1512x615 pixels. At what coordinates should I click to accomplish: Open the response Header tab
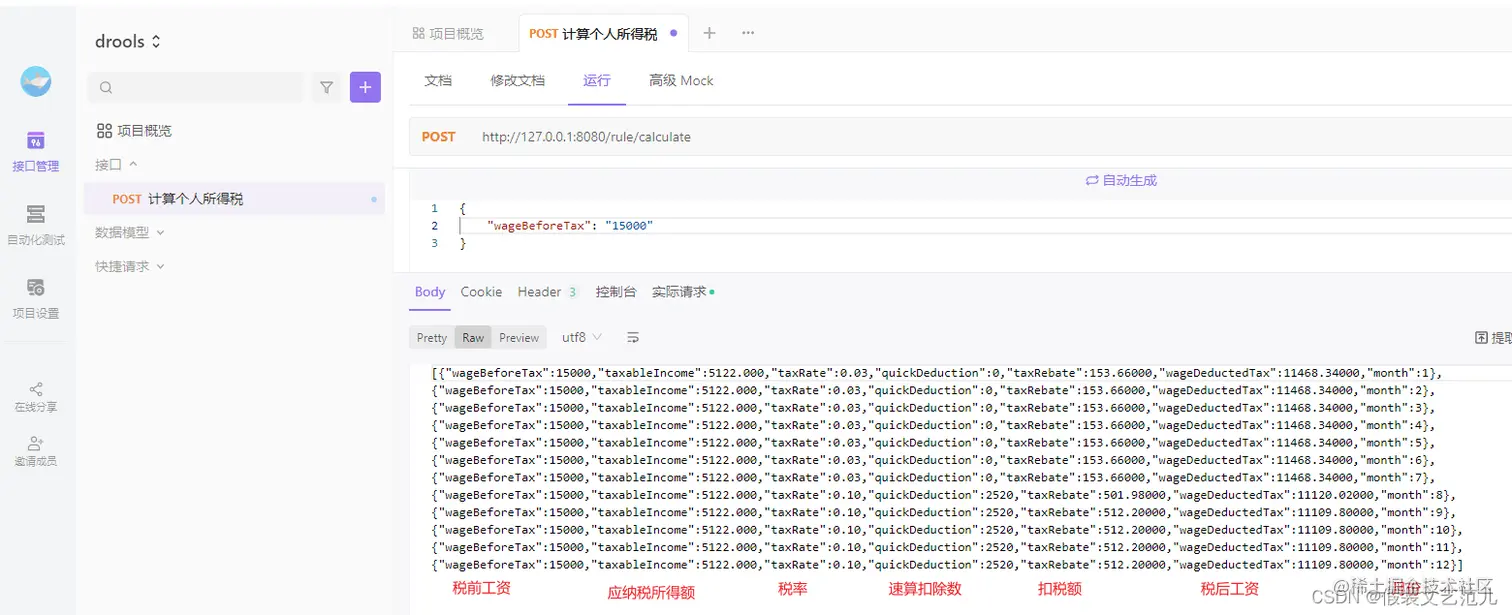point(548,292)
